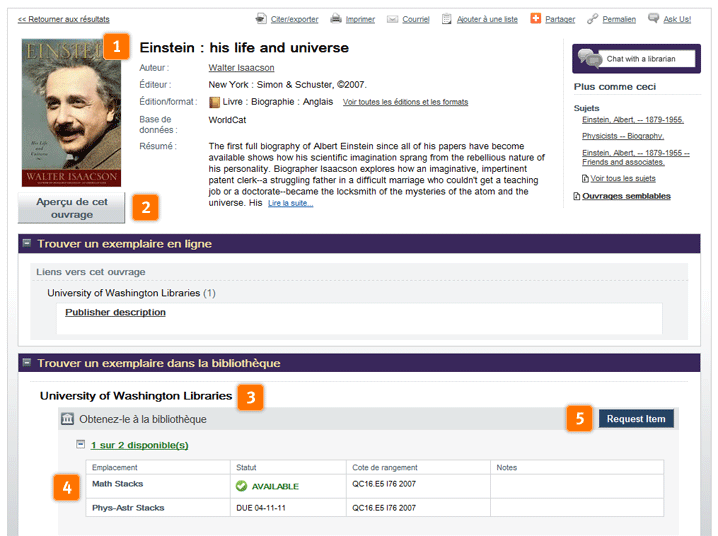Click the Aperçu de cet ouvrage button

tap(72, 208)
